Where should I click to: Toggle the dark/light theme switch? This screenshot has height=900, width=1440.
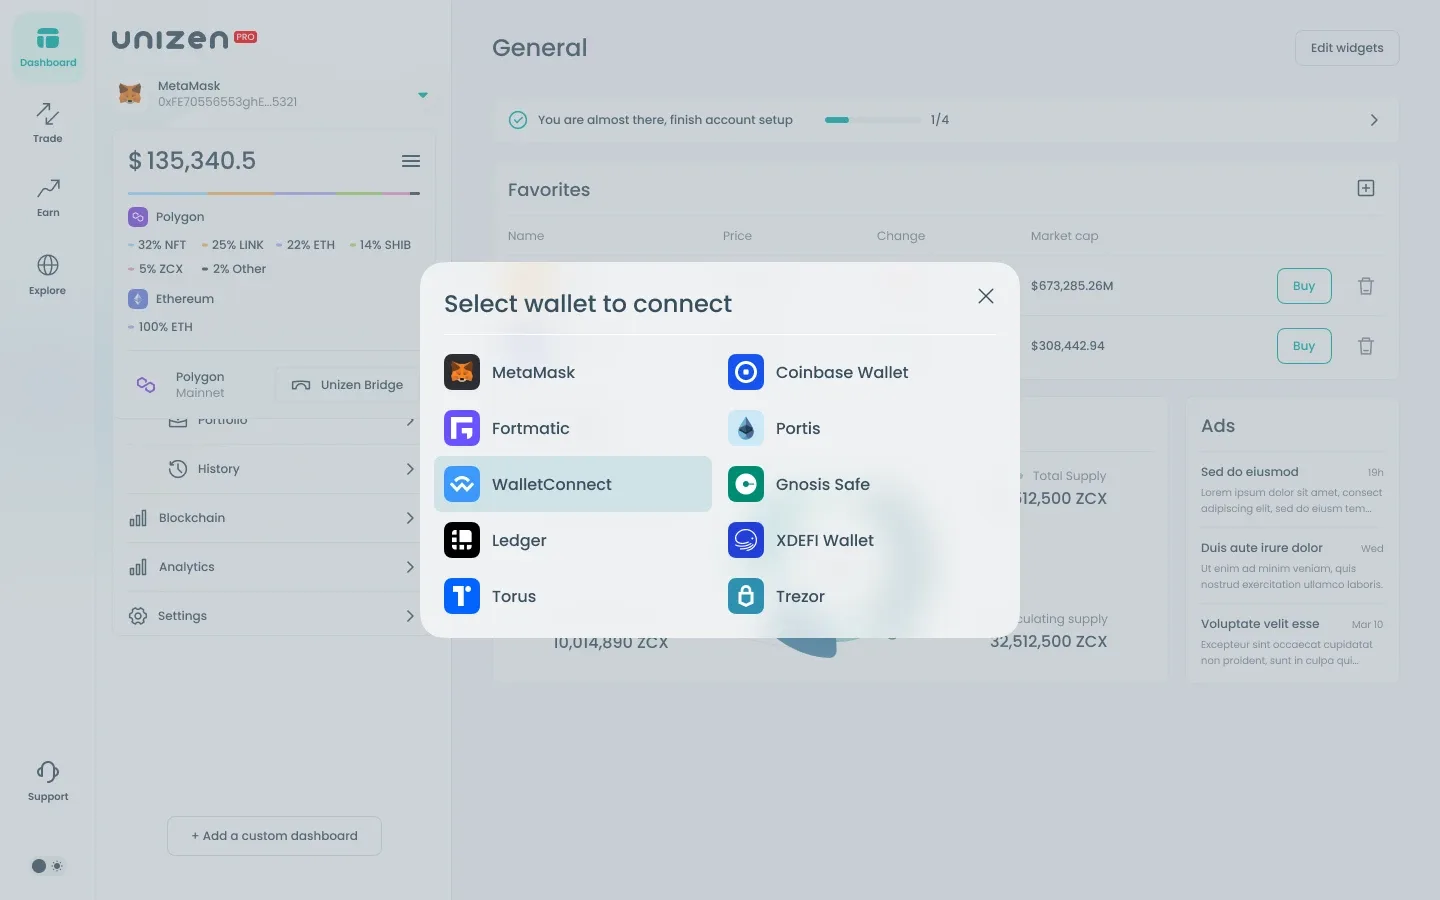pos(47,866)
